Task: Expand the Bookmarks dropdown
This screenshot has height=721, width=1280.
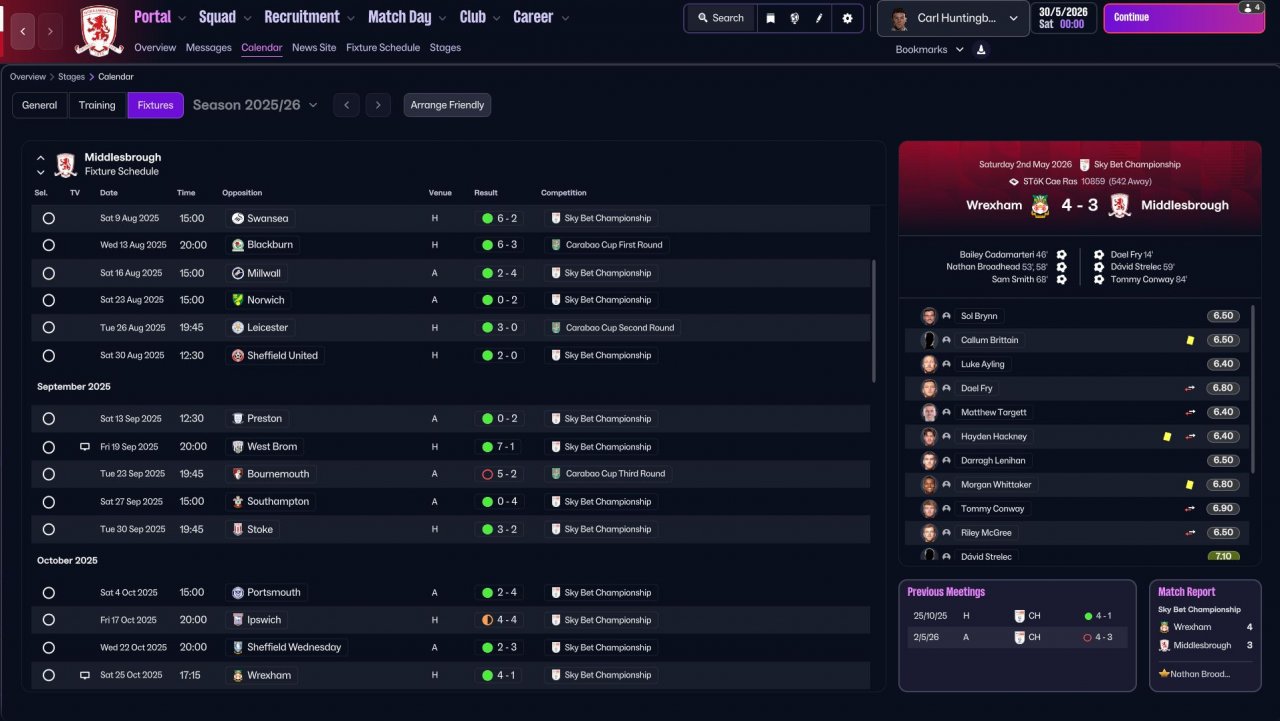Action: pyautogui.click(x=930, y=50)
